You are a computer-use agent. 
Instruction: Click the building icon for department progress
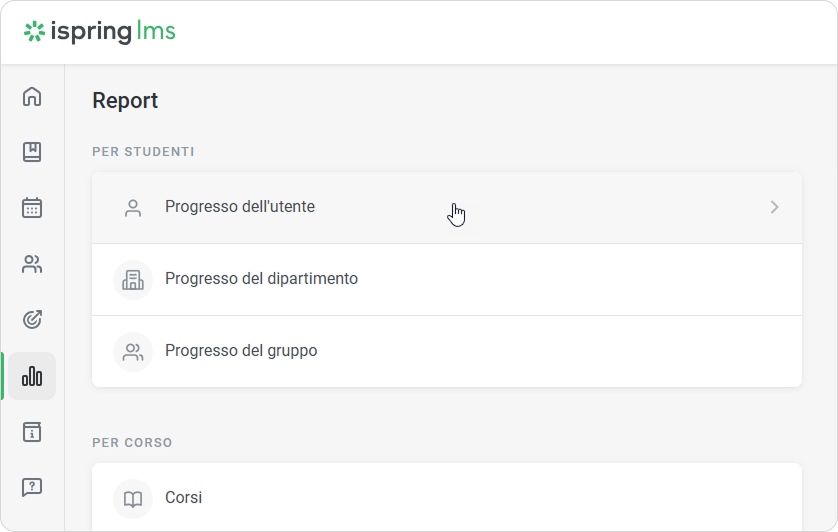pyautogui.click(x=133, y=280)
